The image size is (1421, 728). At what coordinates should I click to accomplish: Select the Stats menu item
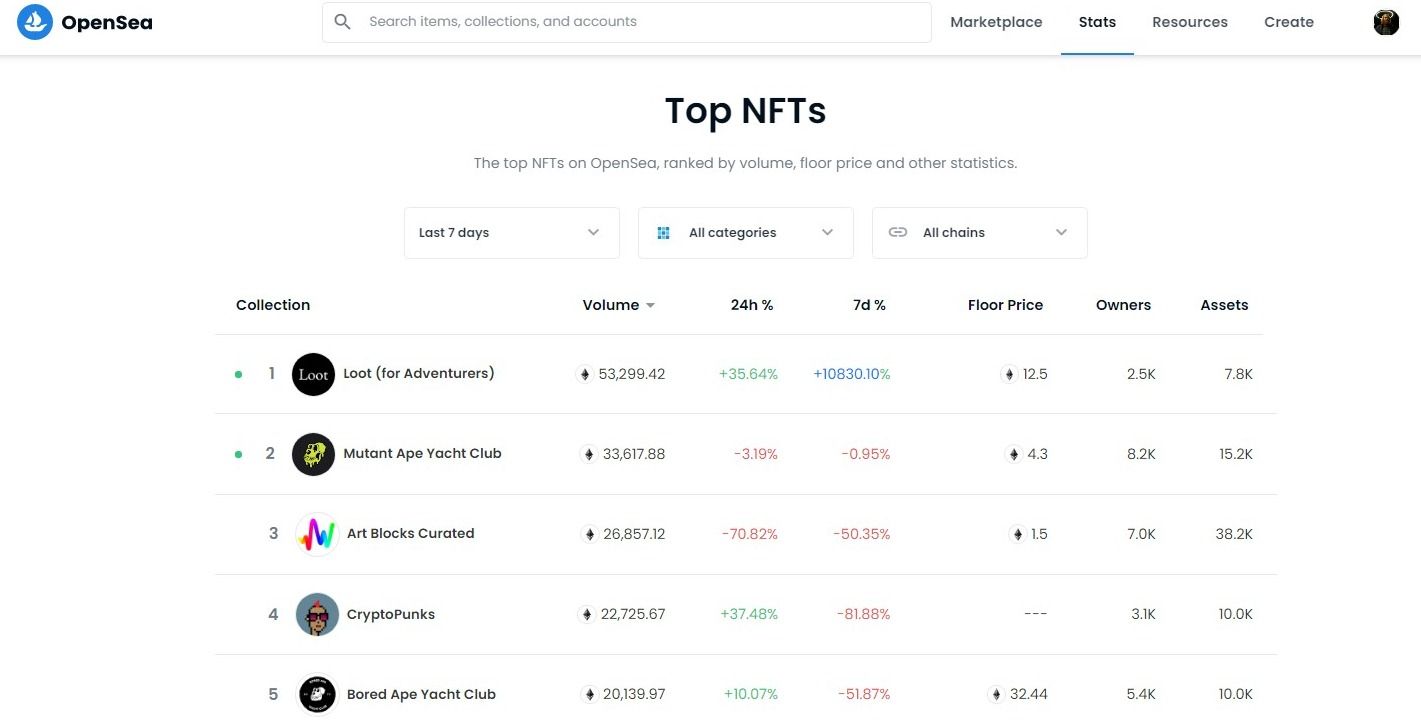[1097, 22]
